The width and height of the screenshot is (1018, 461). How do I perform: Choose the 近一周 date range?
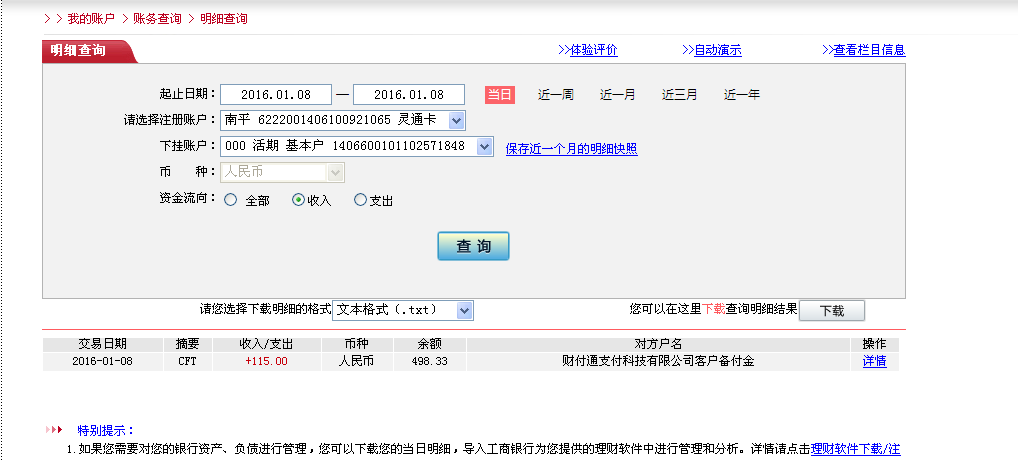point(555,95)
